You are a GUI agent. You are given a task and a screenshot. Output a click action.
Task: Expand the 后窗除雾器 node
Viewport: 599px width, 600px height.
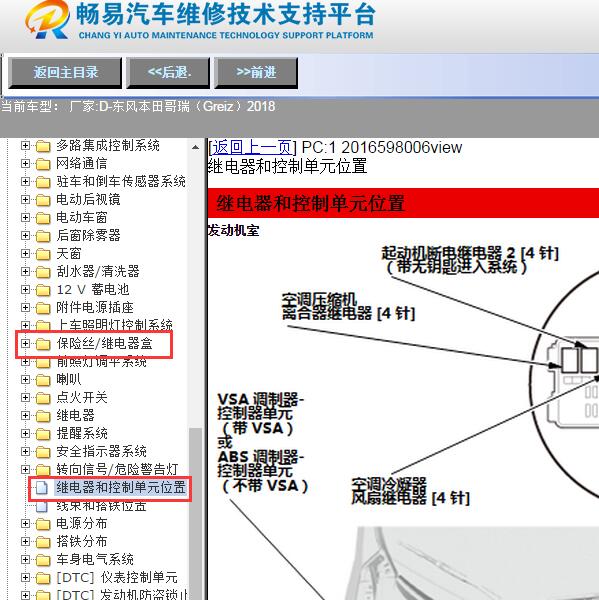pyautogui.click(x=25, y=235)
